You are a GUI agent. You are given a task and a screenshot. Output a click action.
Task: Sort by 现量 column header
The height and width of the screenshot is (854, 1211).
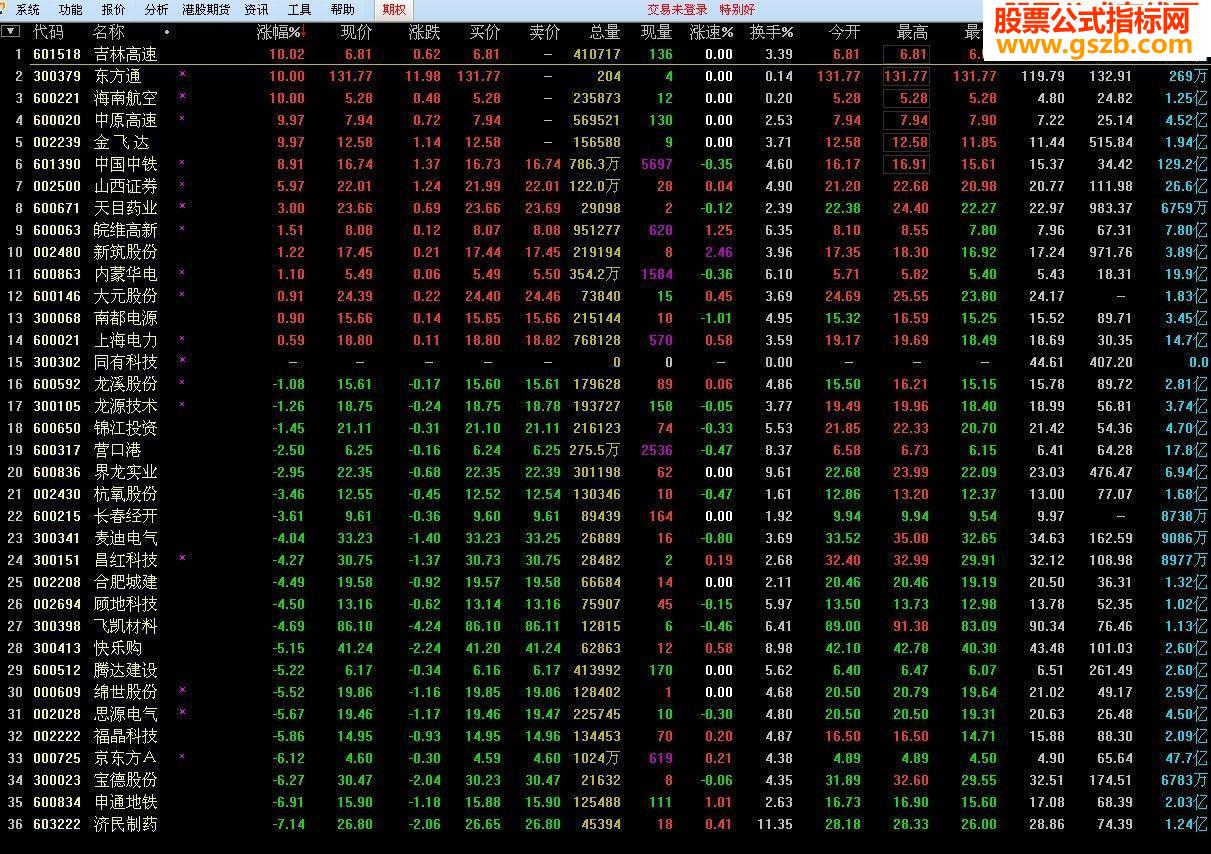pos(656,32)
